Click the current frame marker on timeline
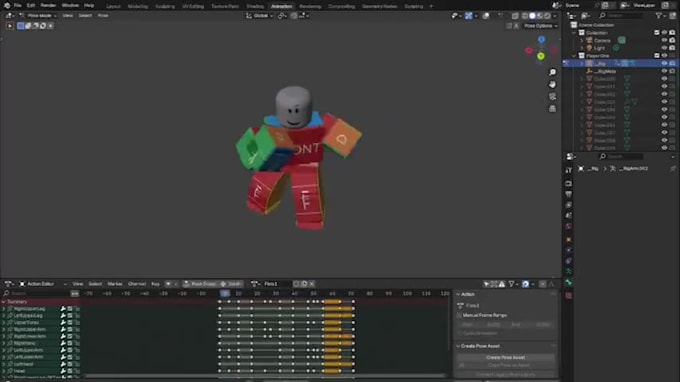Viewport: 680px width, 382px height. click(x=225, y=294)
